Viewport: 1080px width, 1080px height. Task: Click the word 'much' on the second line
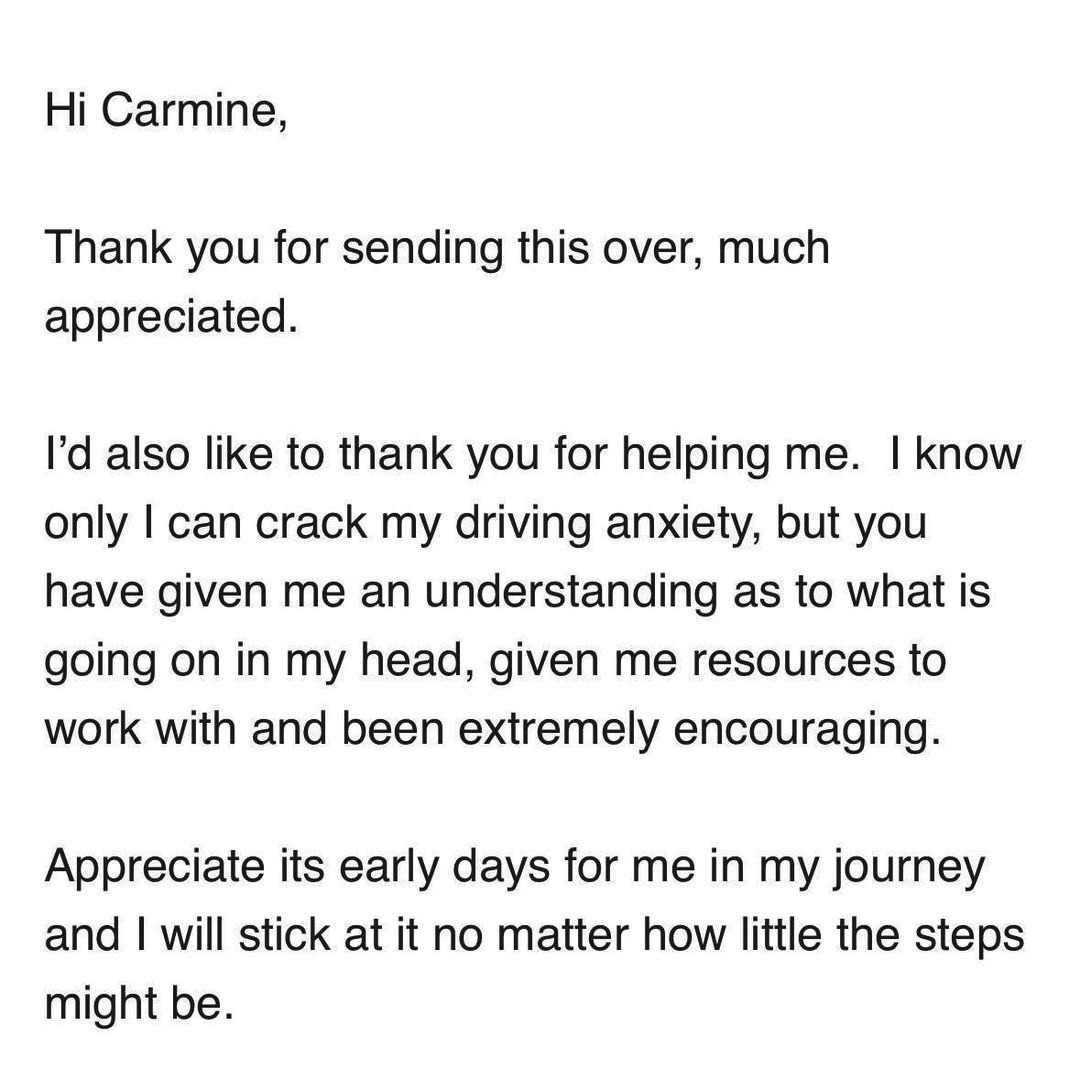tap(773, 248)
